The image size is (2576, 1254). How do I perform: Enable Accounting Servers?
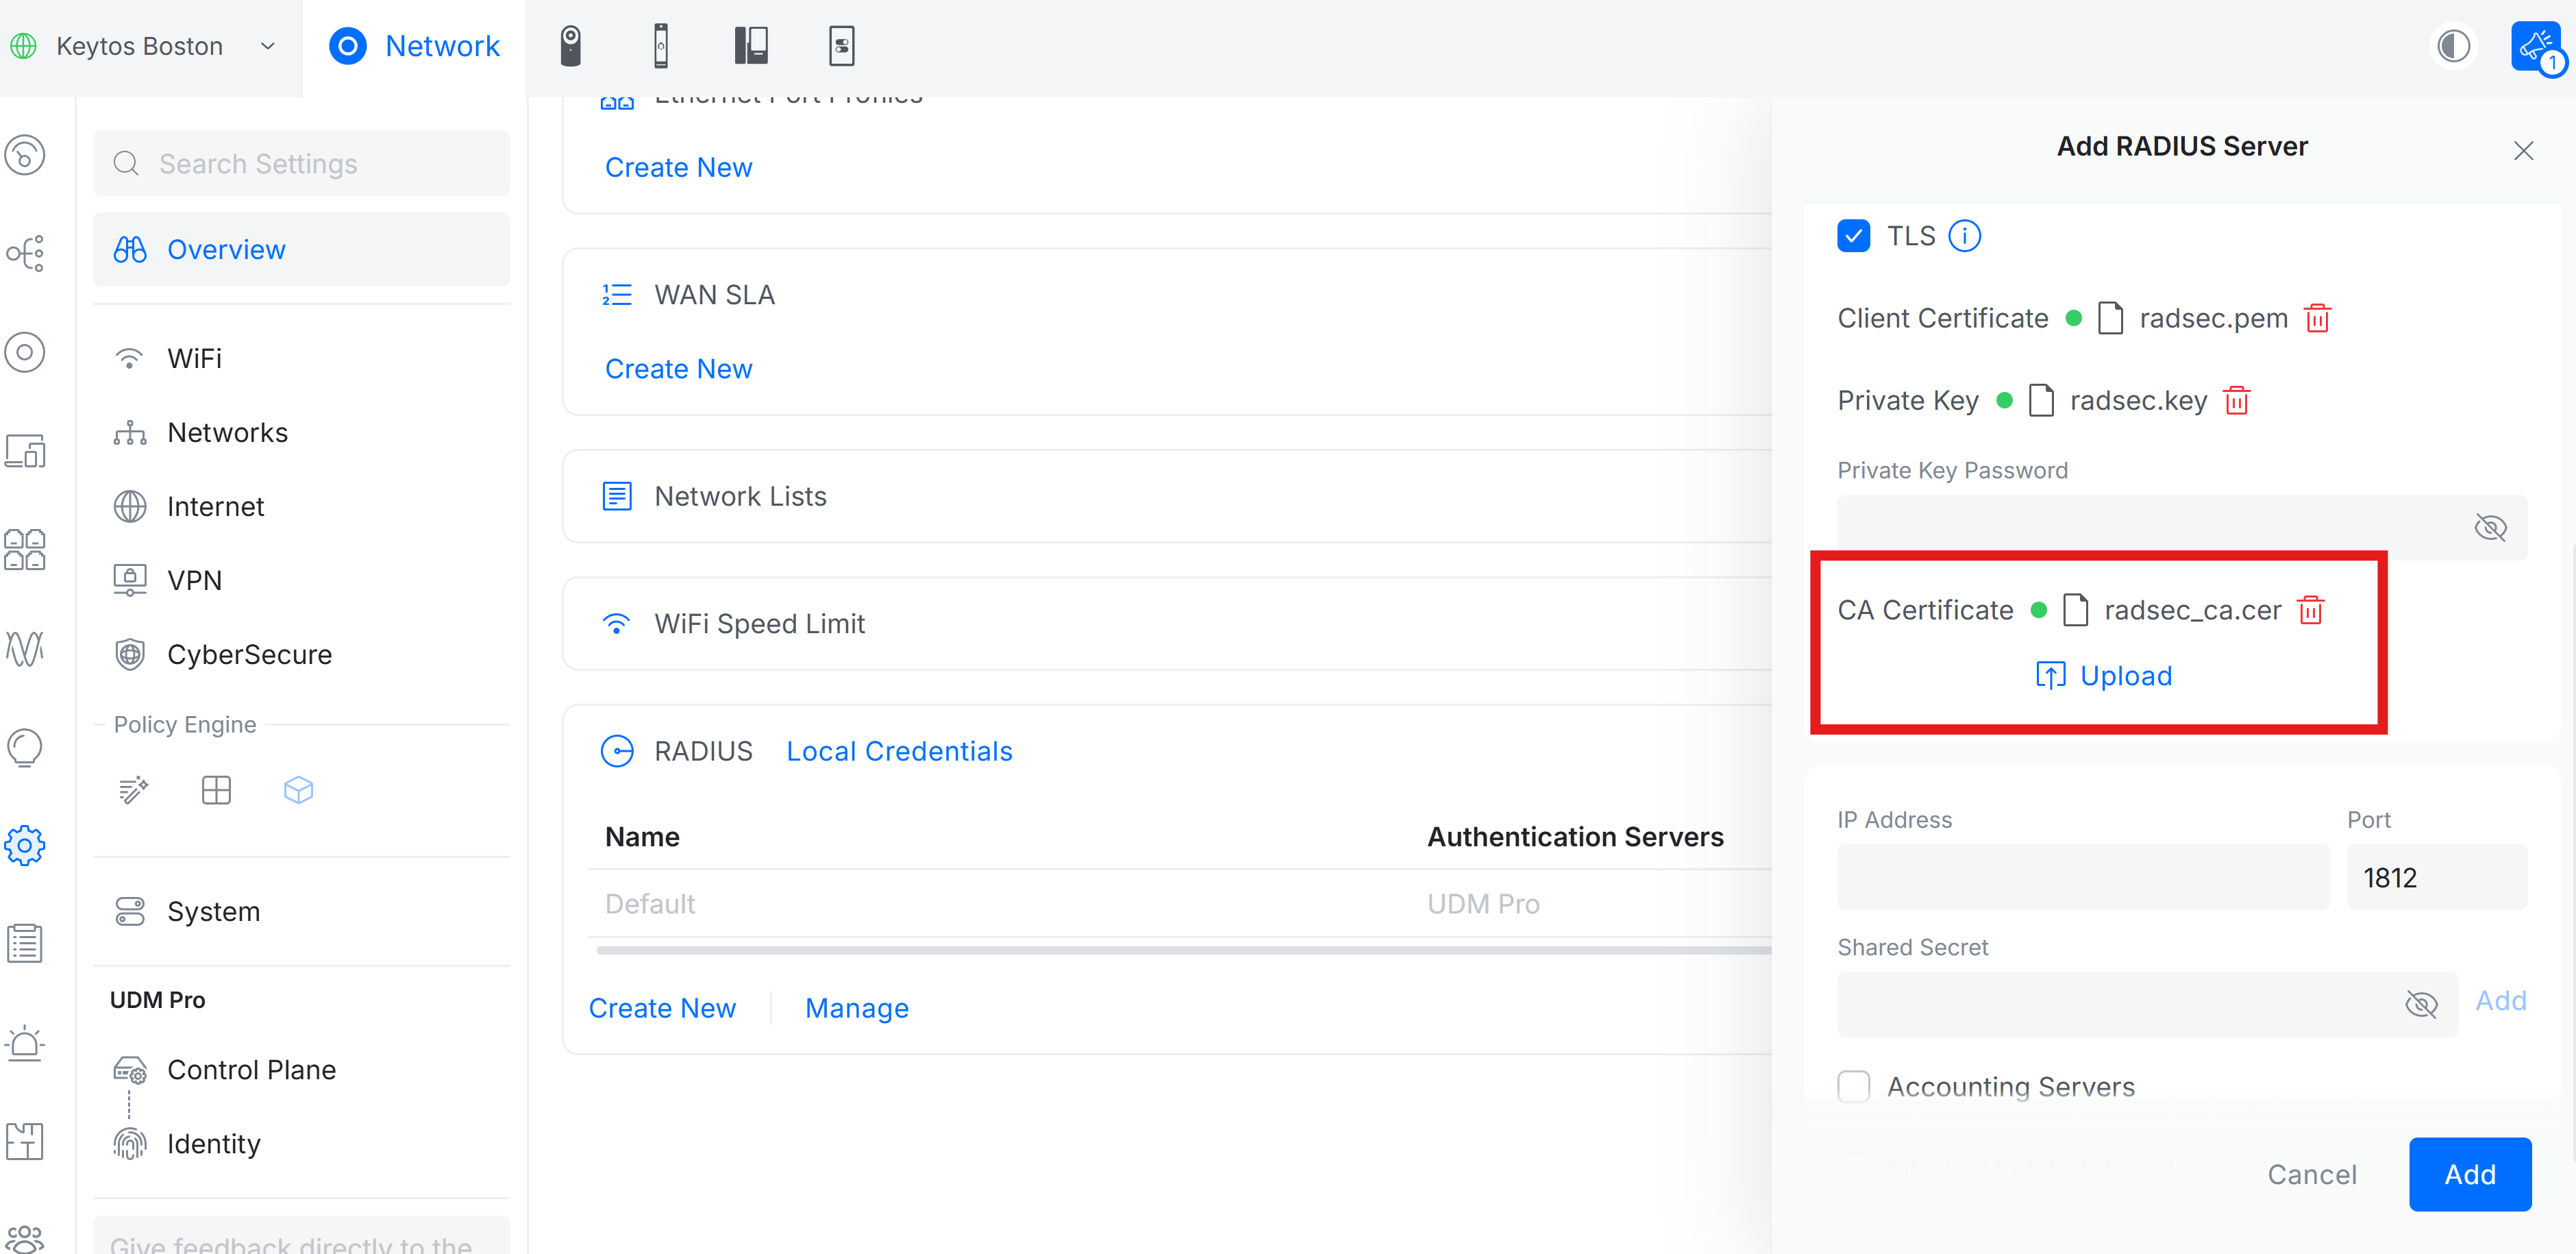pos(1854,1086)
